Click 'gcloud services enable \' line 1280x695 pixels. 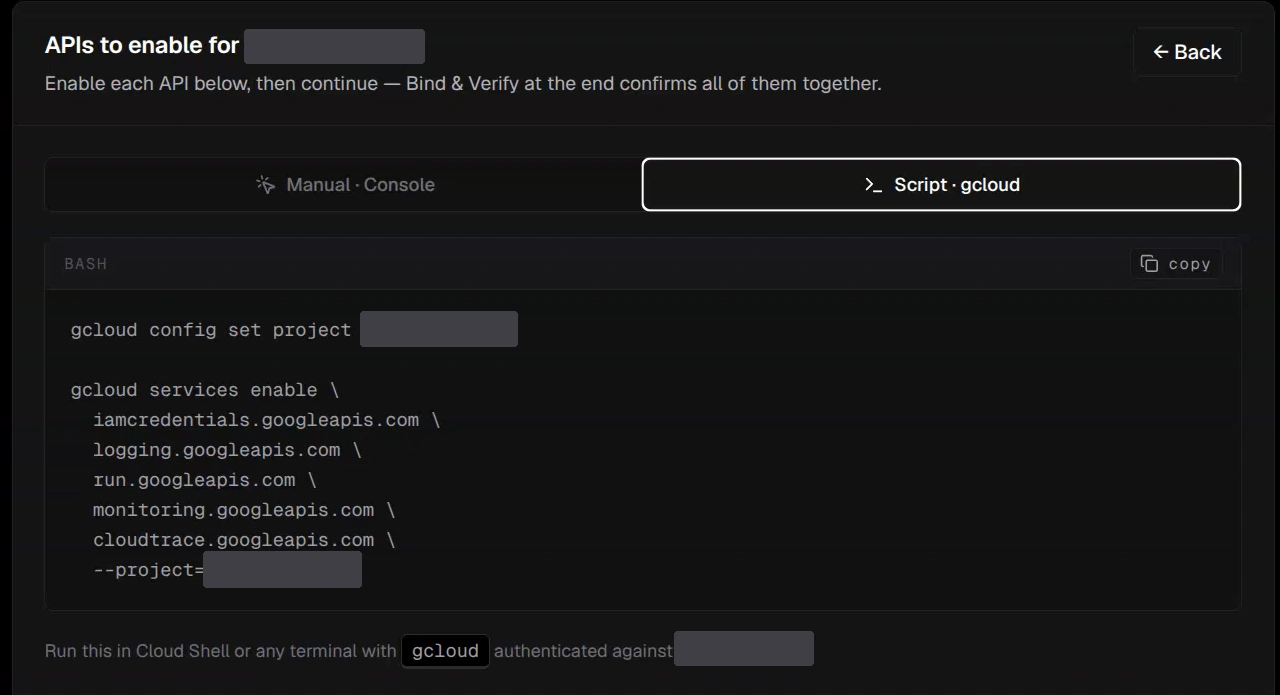205,390
